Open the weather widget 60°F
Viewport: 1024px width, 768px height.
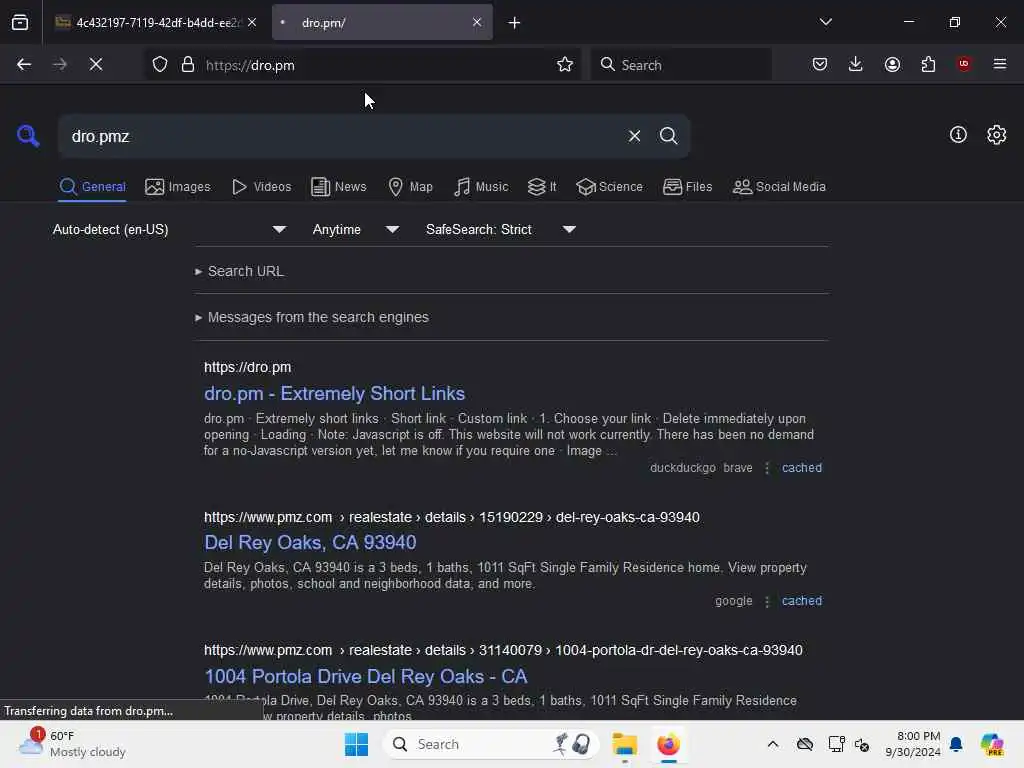(72, 744)
